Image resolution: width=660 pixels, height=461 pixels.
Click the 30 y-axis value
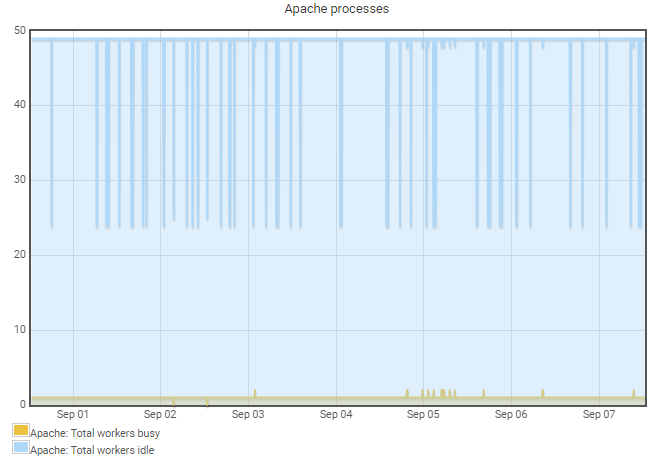20,180
